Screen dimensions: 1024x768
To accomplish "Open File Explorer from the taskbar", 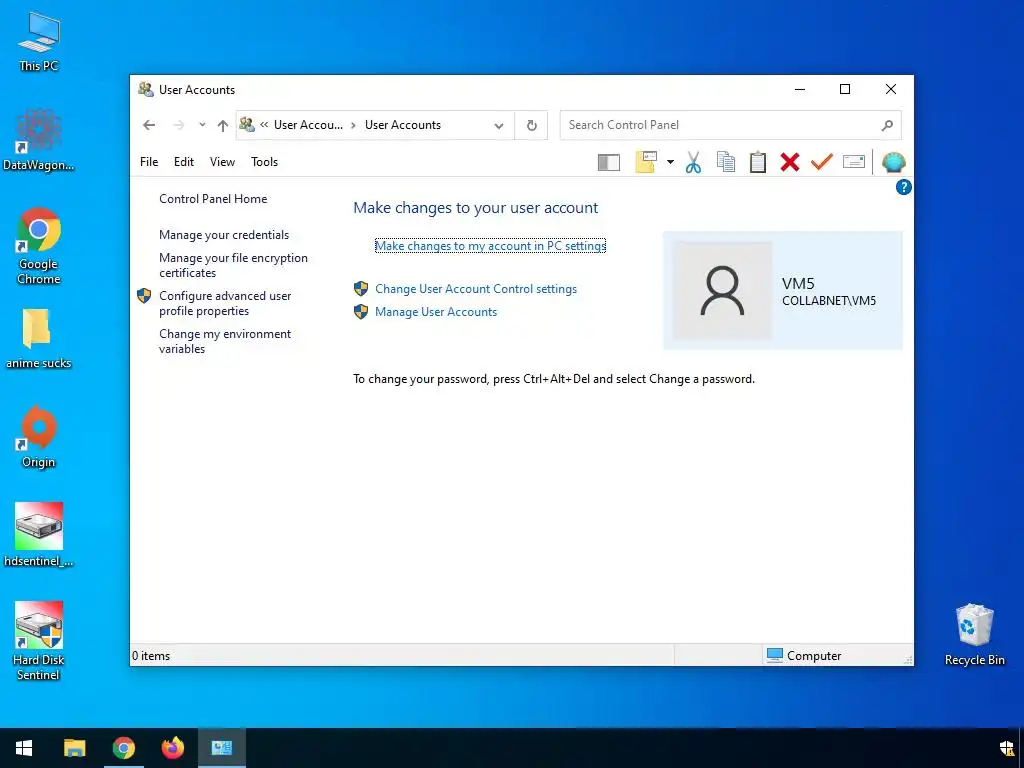I will pyautogui.click(x=74, y=748).
